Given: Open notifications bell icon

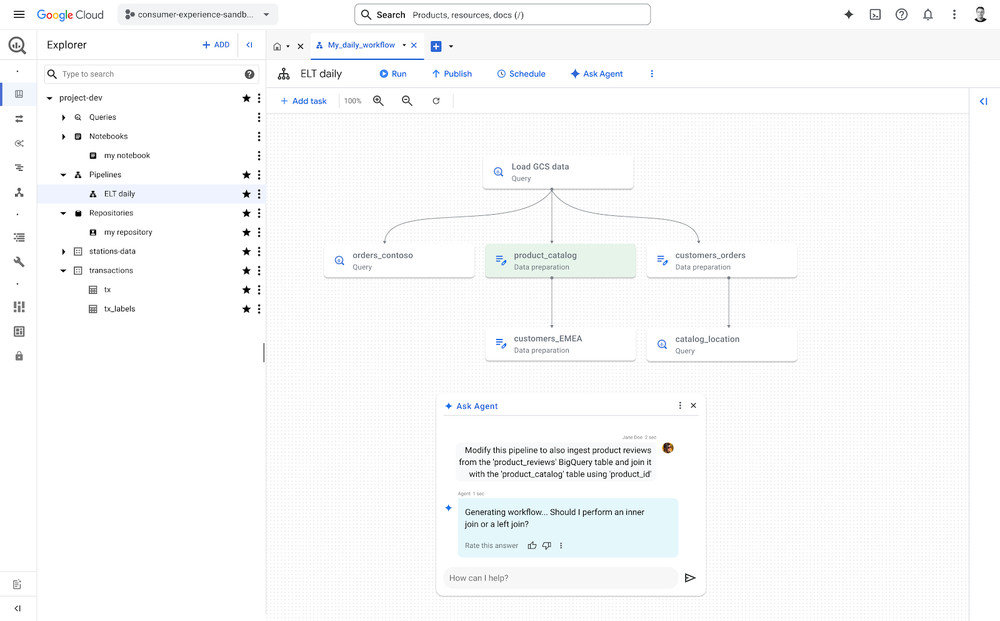Looking at the screenshot, I should click(x=928, y=15).
